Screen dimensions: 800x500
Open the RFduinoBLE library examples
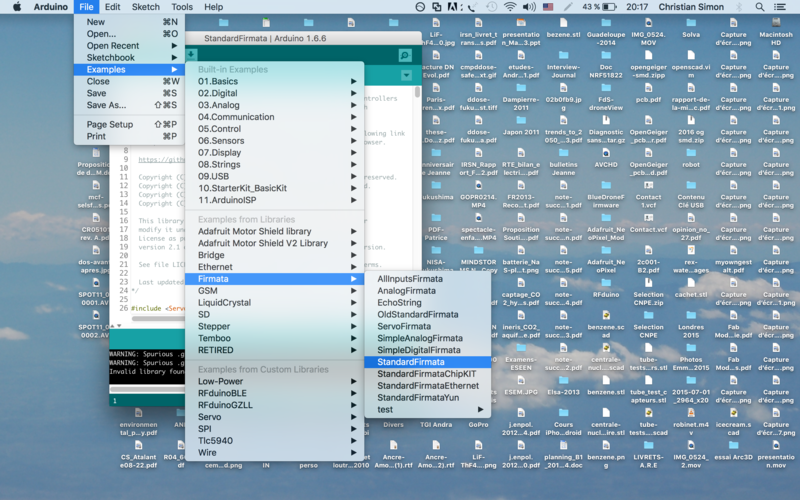[x=274, y=393]
